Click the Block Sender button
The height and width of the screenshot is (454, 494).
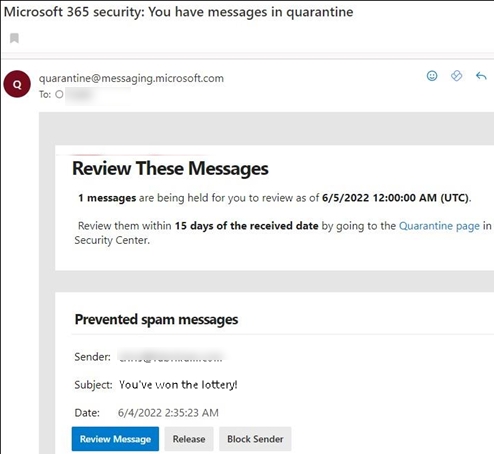(255, 439)
